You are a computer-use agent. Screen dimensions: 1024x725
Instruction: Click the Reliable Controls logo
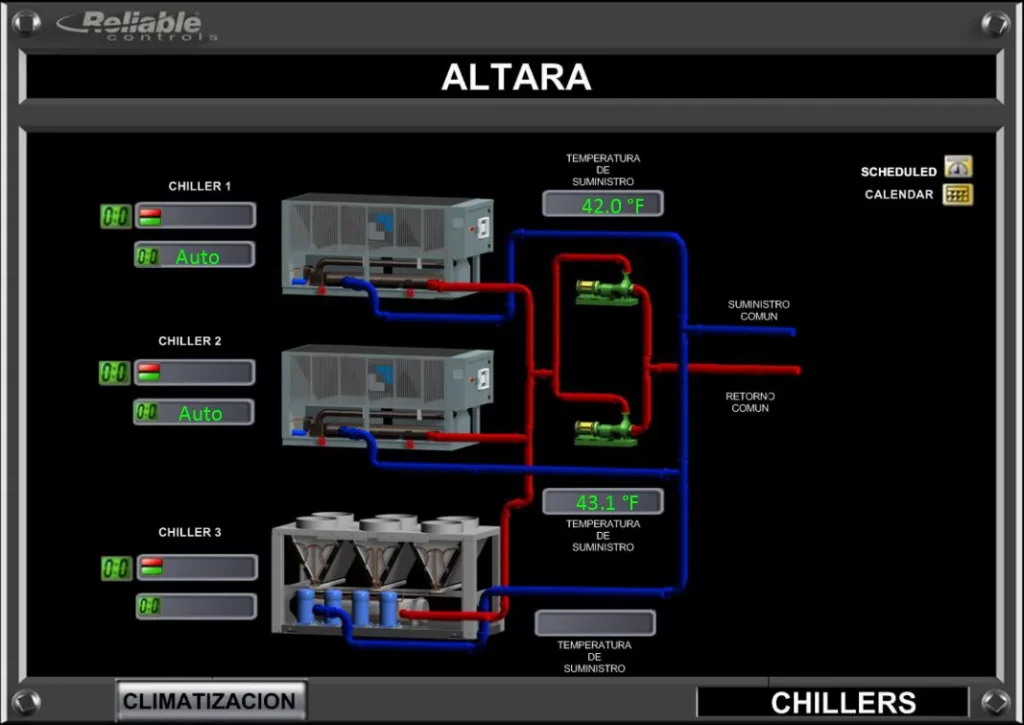138,26
